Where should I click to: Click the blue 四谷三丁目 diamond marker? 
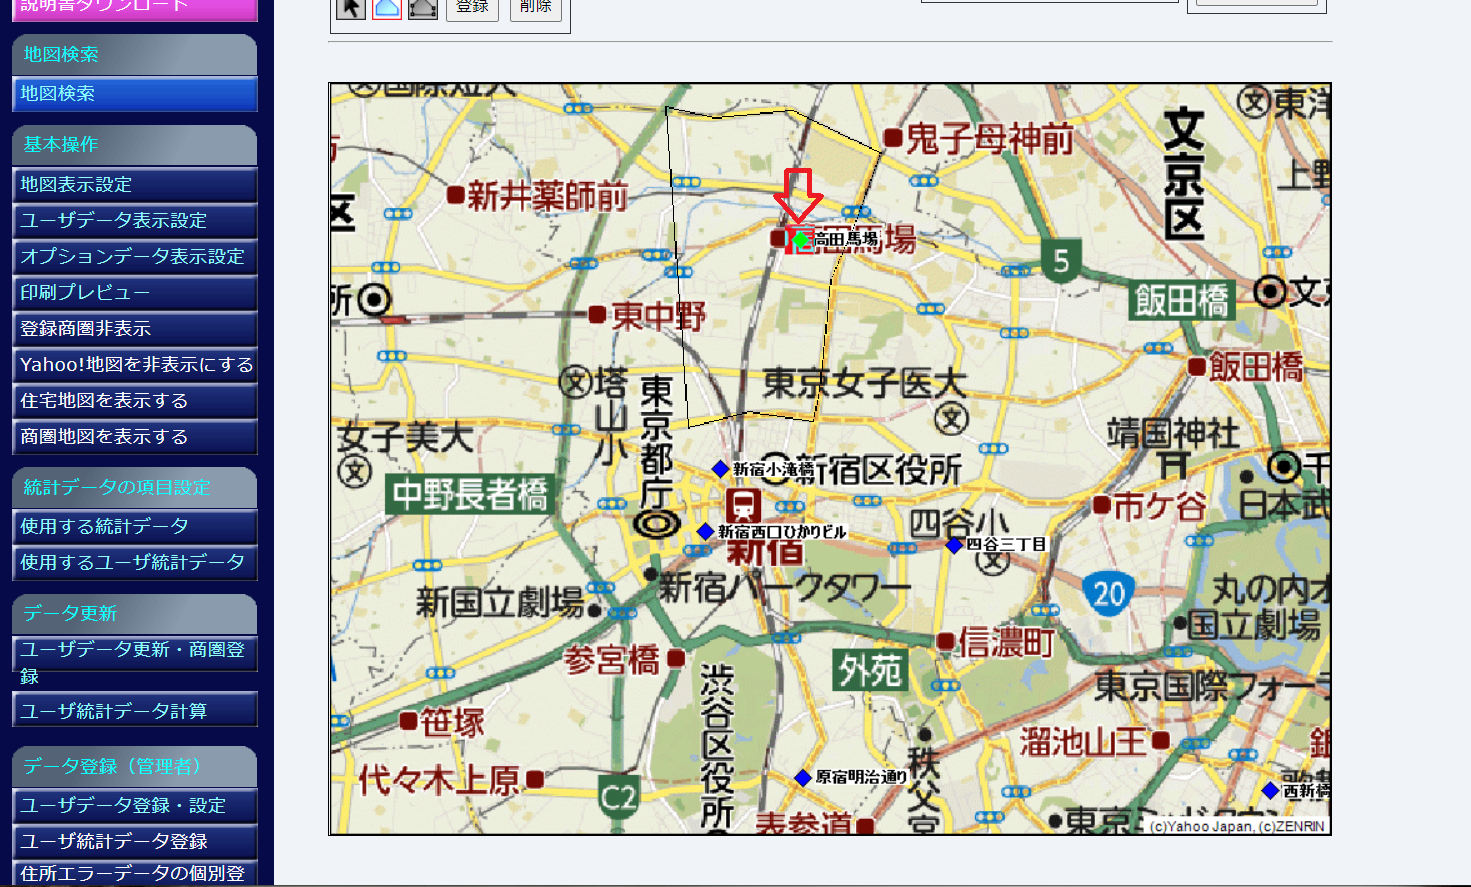coord(954,545)
